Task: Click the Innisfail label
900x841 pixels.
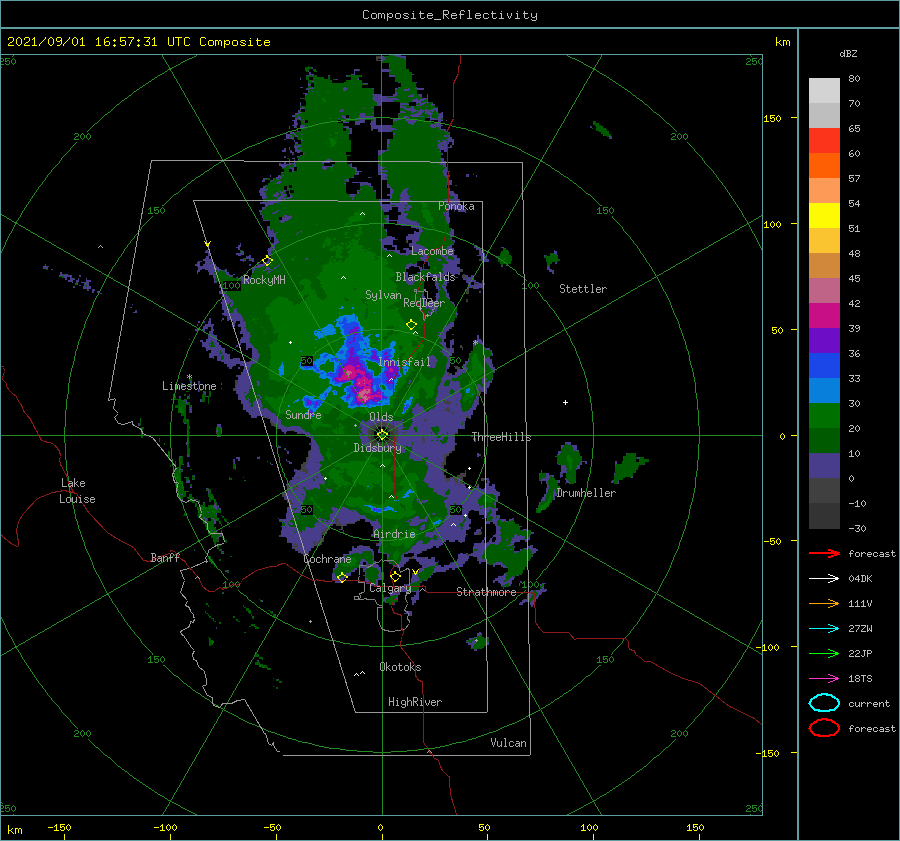Action: pos(404,362)
